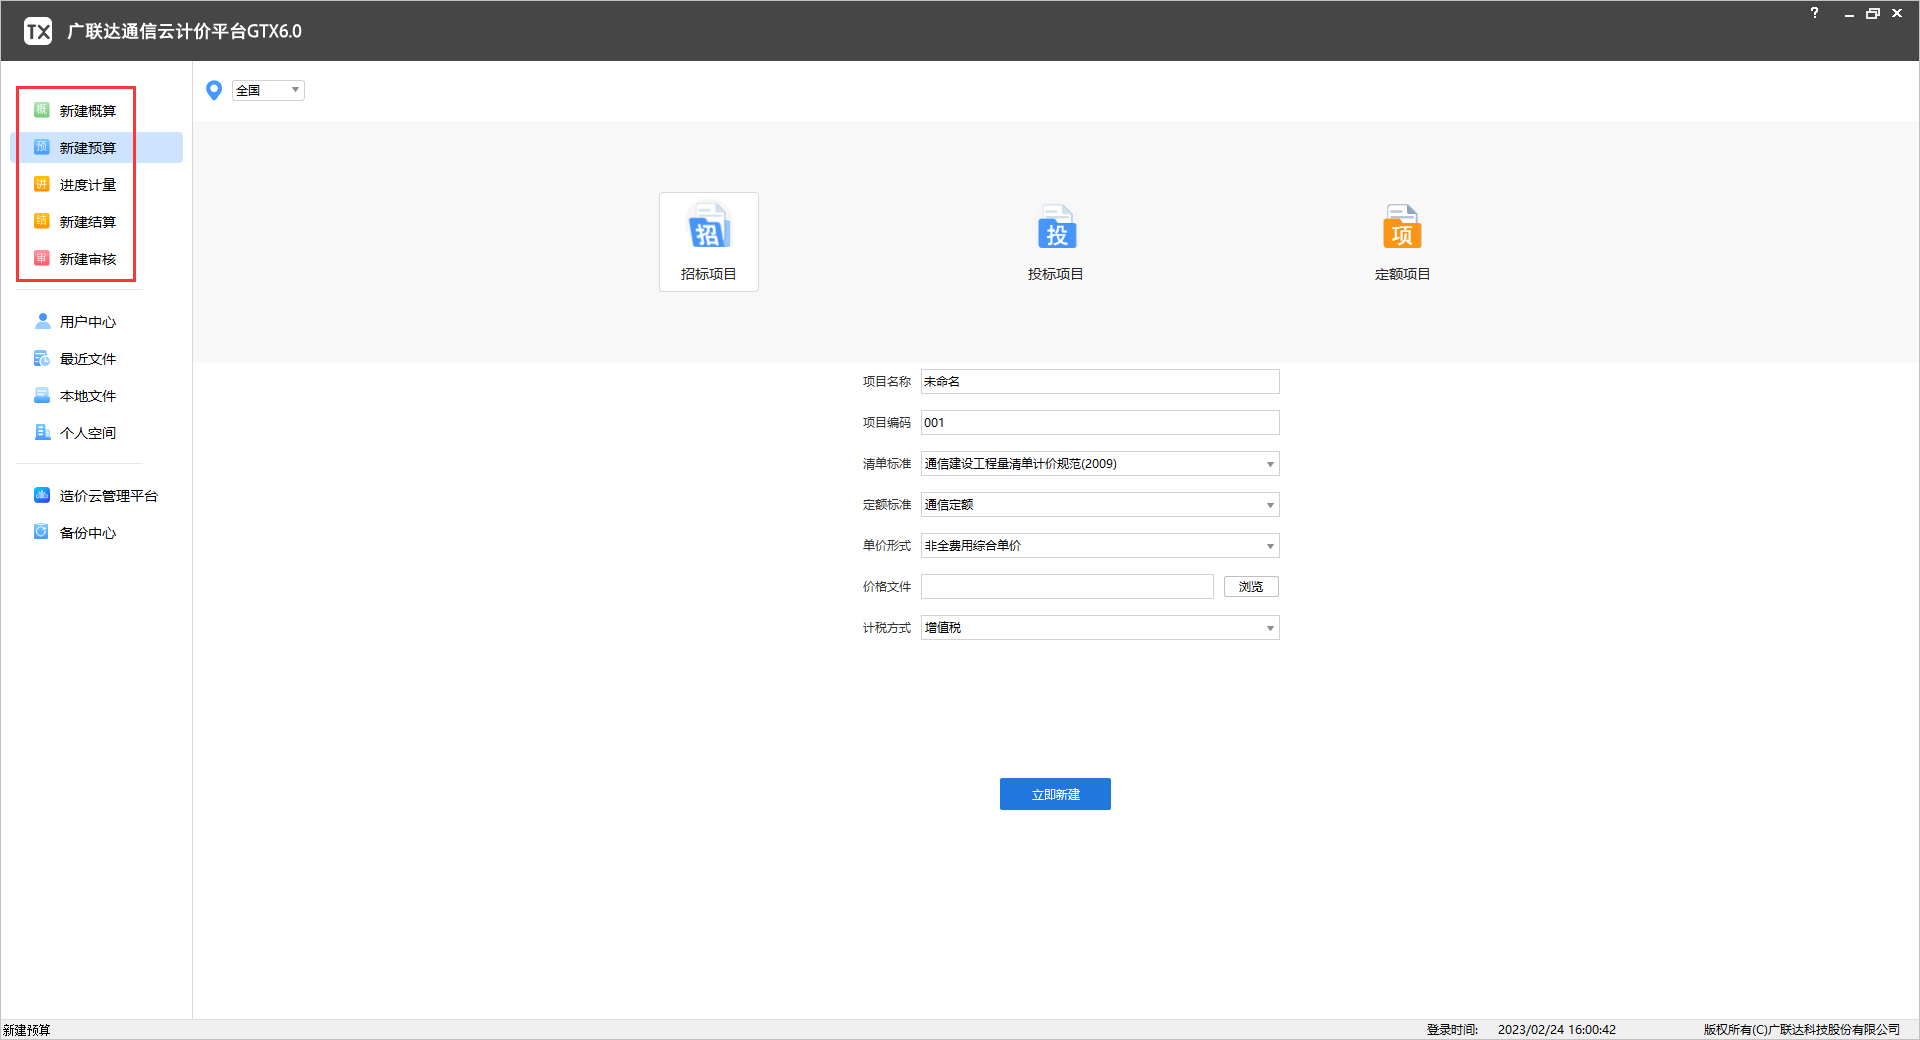Click into the 项目名称 text field
Image resolution: width=1920 pixels, height=1040 pixels.
[1099, 382]
